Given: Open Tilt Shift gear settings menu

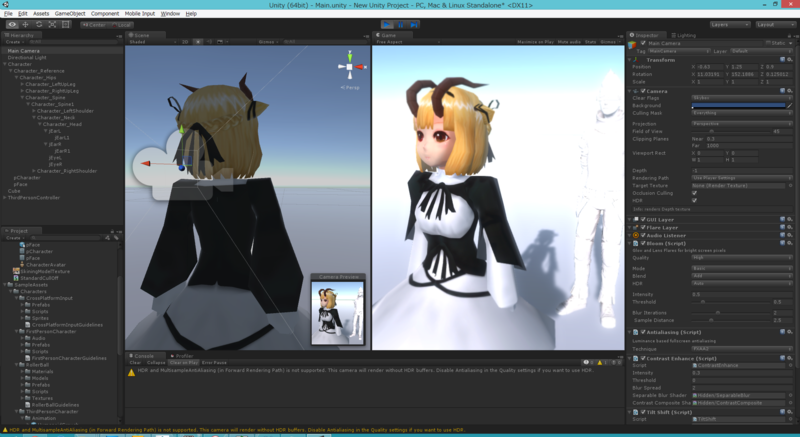Looking at the screenshot, I should tap(789, 412).
